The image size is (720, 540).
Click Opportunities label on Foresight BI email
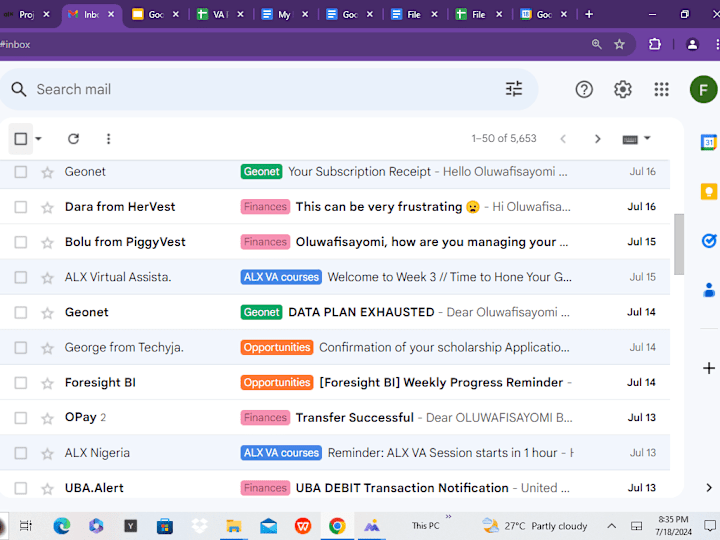point(277,382)
